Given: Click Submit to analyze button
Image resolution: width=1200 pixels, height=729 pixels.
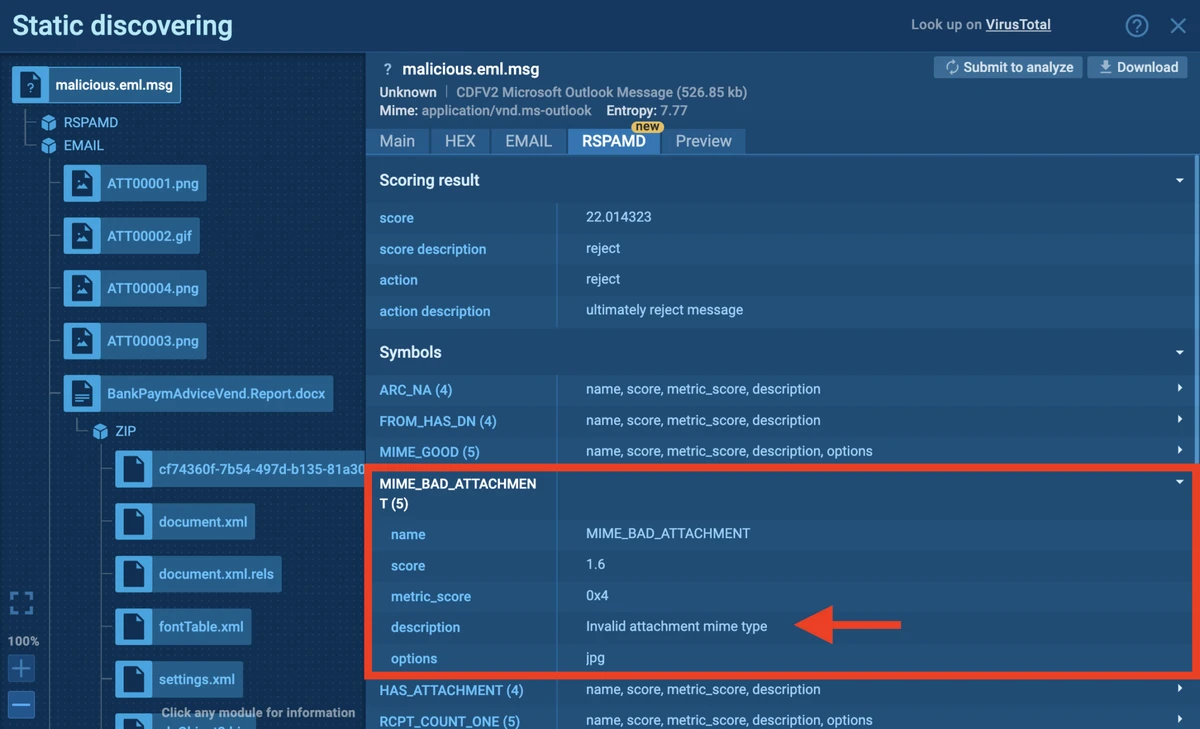Looking at the screenshot, I should pos(1008,67).
